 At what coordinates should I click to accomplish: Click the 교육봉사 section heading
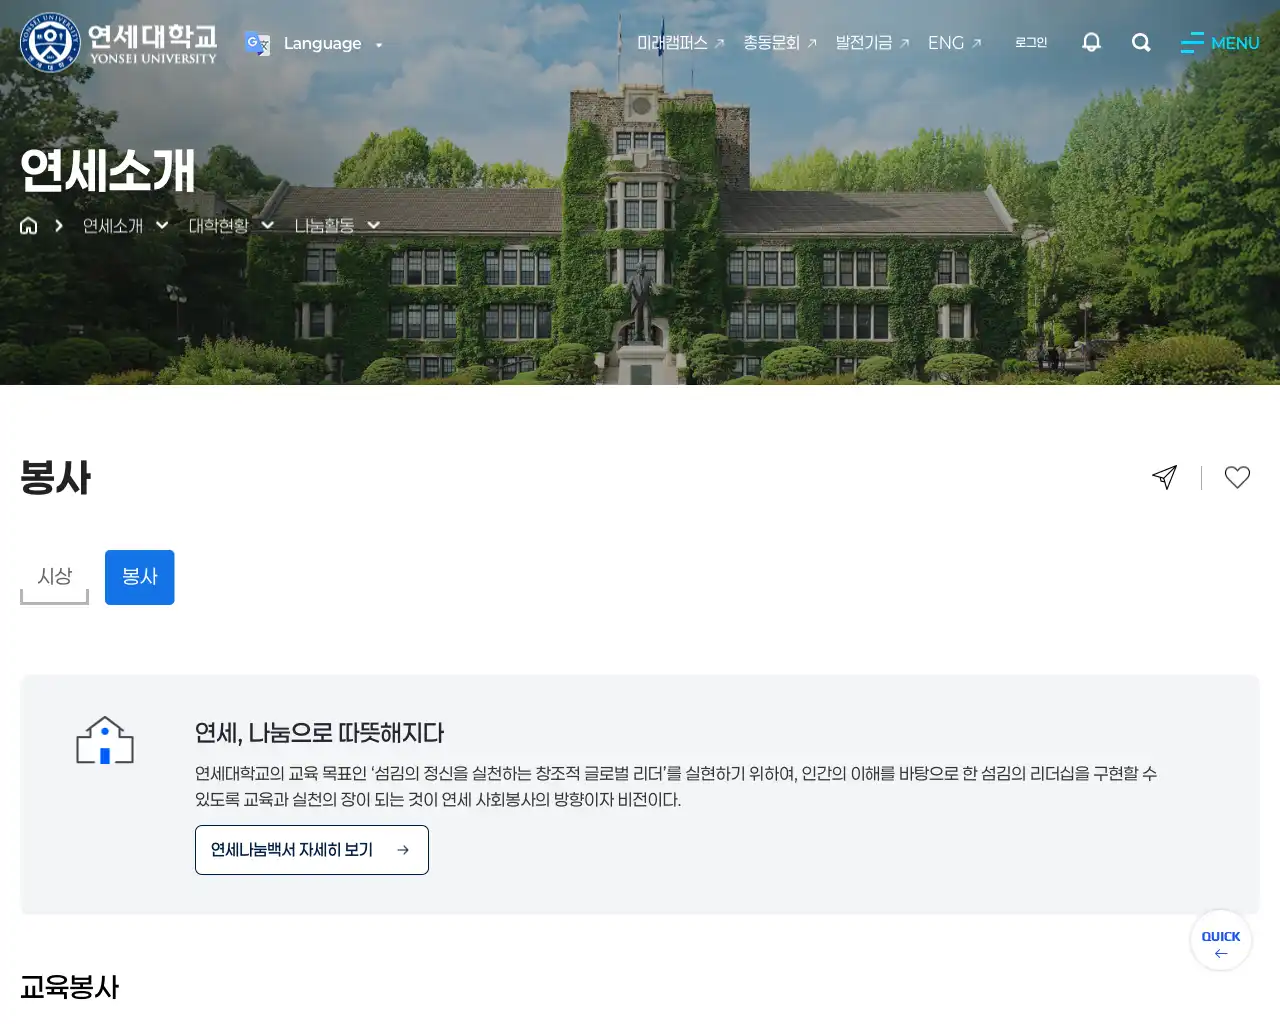(x=70, y=987)
